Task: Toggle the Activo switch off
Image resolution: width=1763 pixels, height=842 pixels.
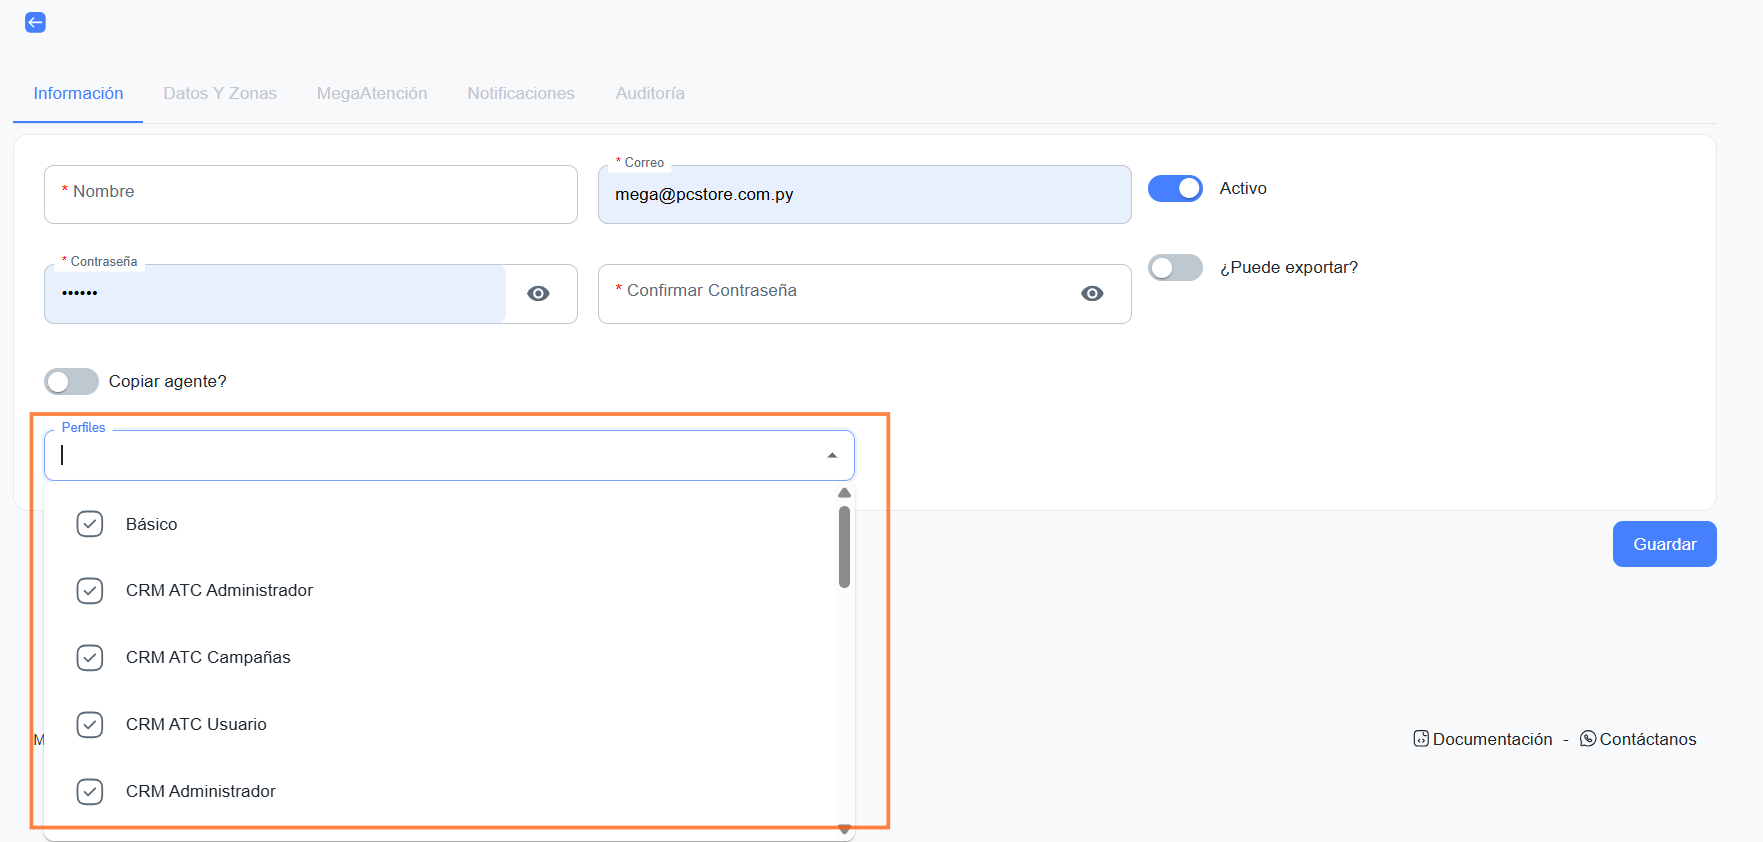Action: point(1175,188)
